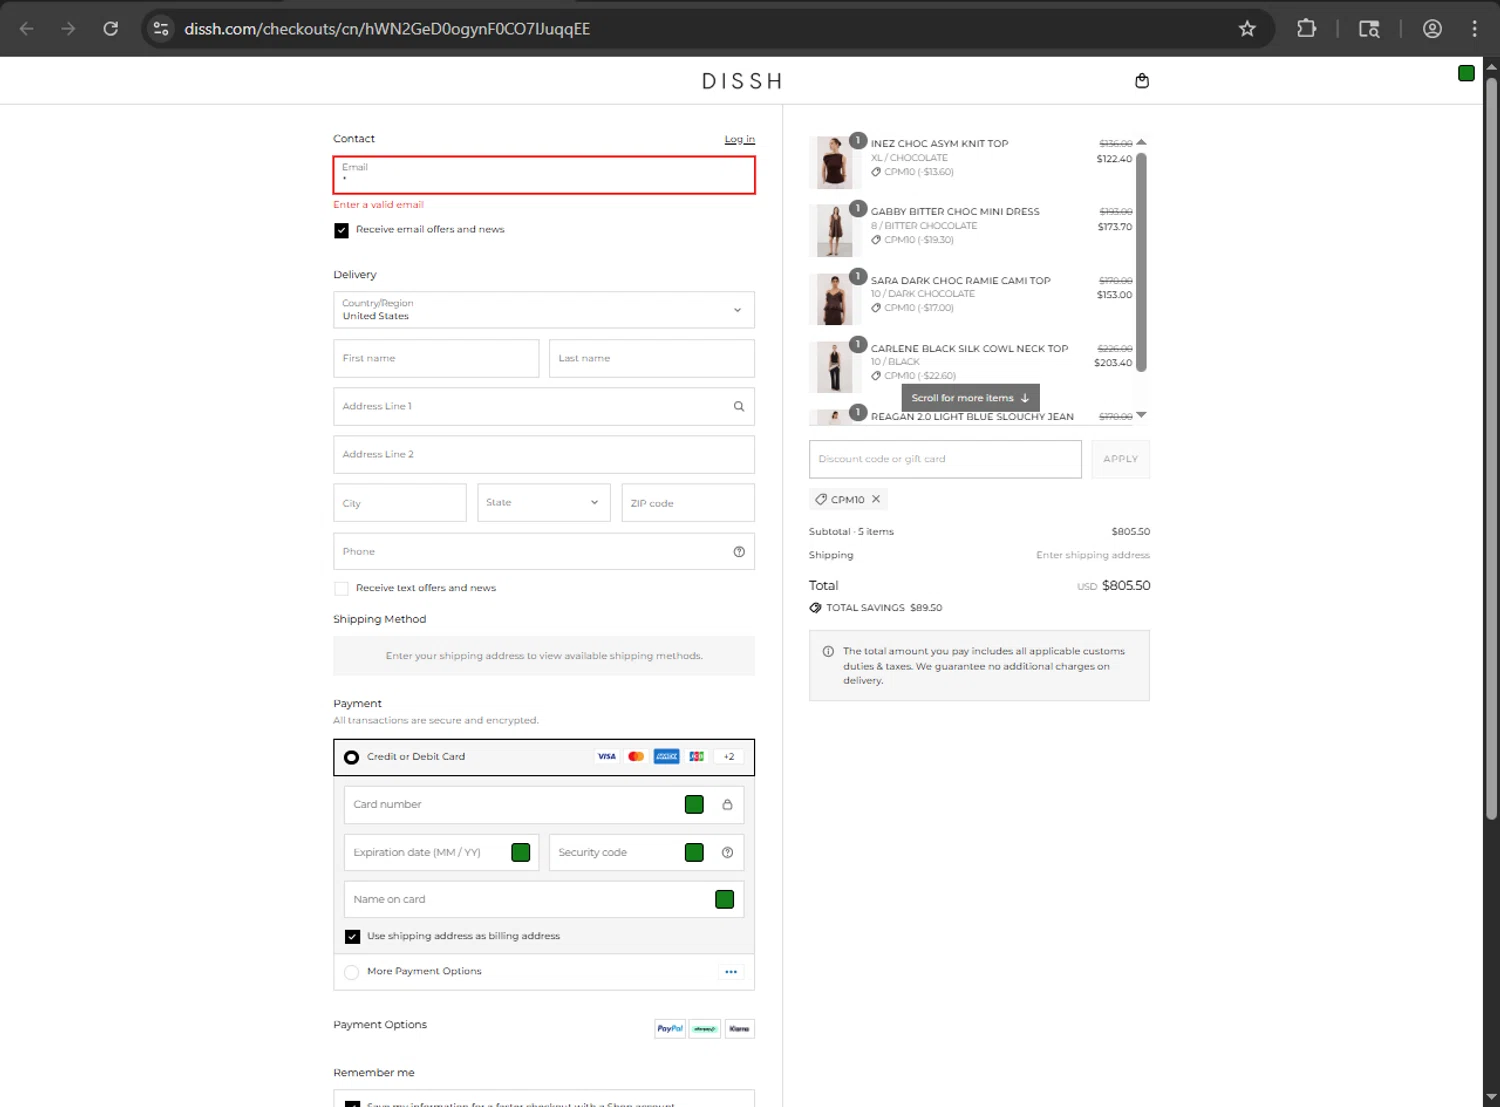
Task: Click the Discount code or gift card field
Action: pyautogui.click(x=945, y=459)
